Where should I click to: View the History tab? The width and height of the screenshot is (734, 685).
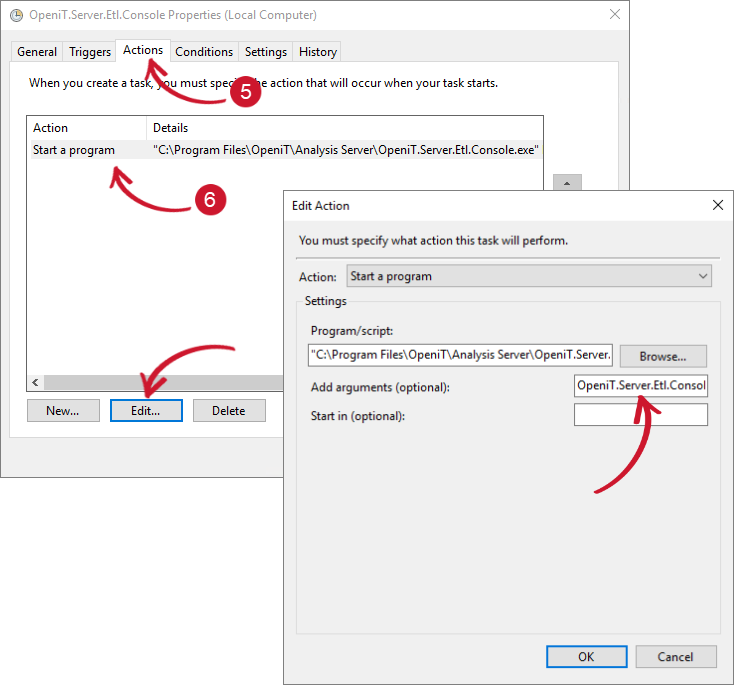pos(317,52)
